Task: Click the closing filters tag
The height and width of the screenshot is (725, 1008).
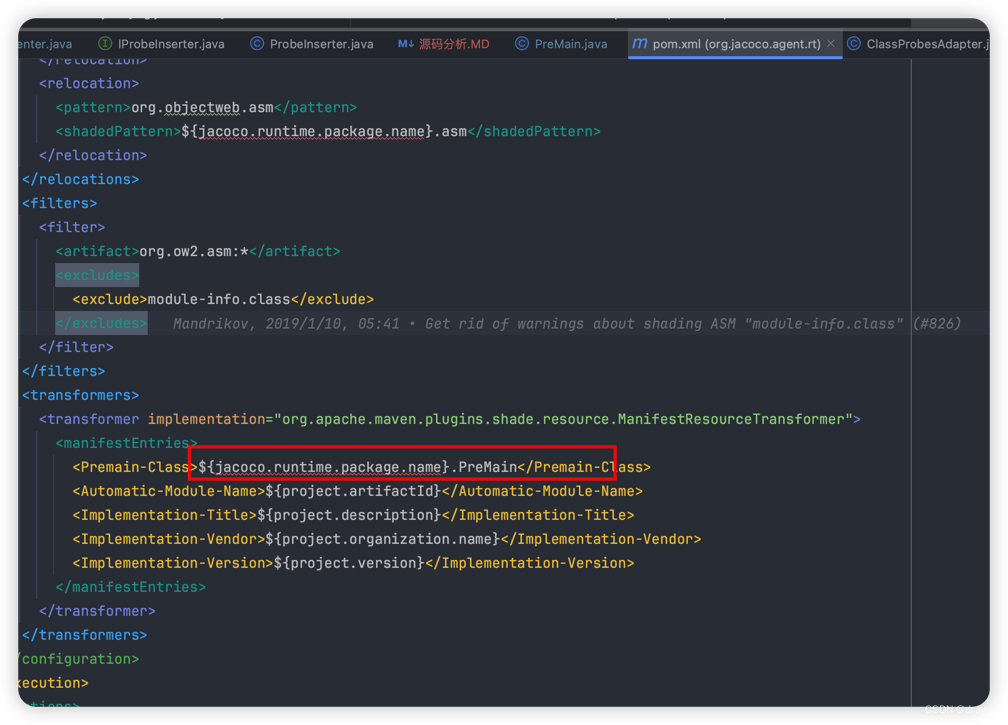Action: pyautogui.click(x=64, y=371)
